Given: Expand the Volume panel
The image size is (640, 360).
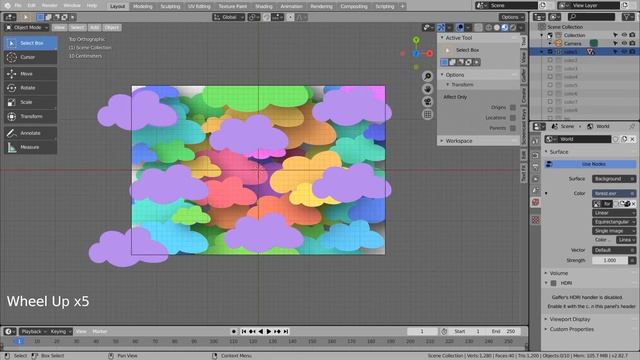Looking at the screenshot, I should click(x=558, y=273).
